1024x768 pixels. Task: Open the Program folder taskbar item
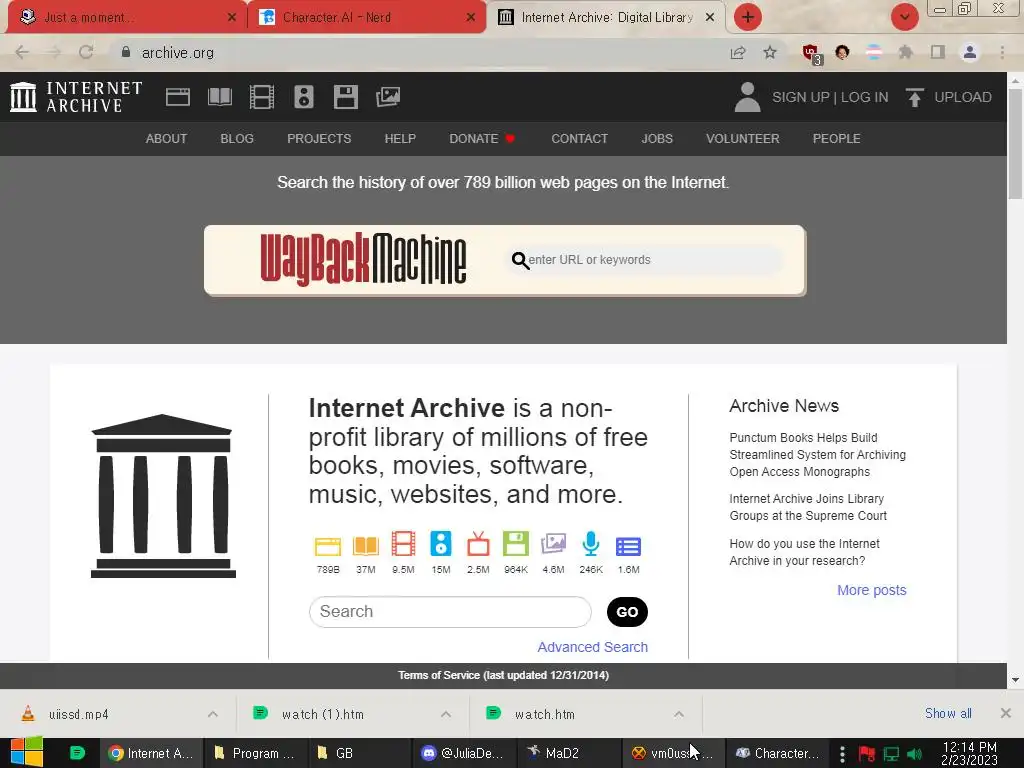click(254, 753)
